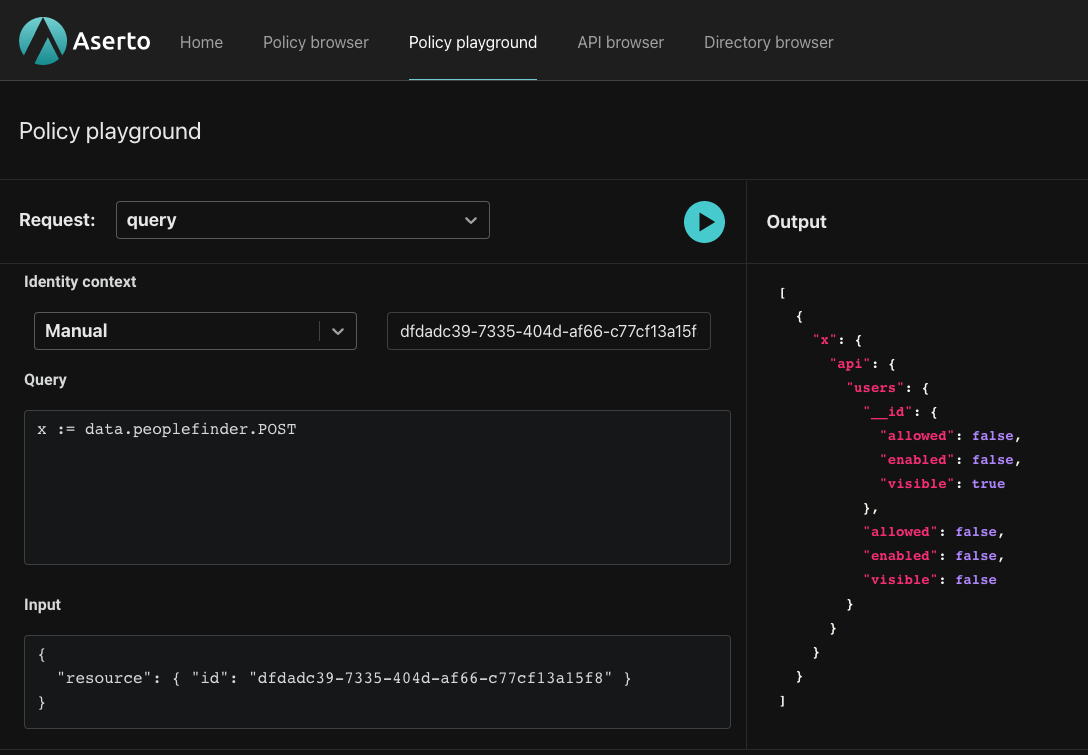Focus the Query editor text area
Image resolution: width=1088 pixels, height=755 pixels.
tap(377, 487)
